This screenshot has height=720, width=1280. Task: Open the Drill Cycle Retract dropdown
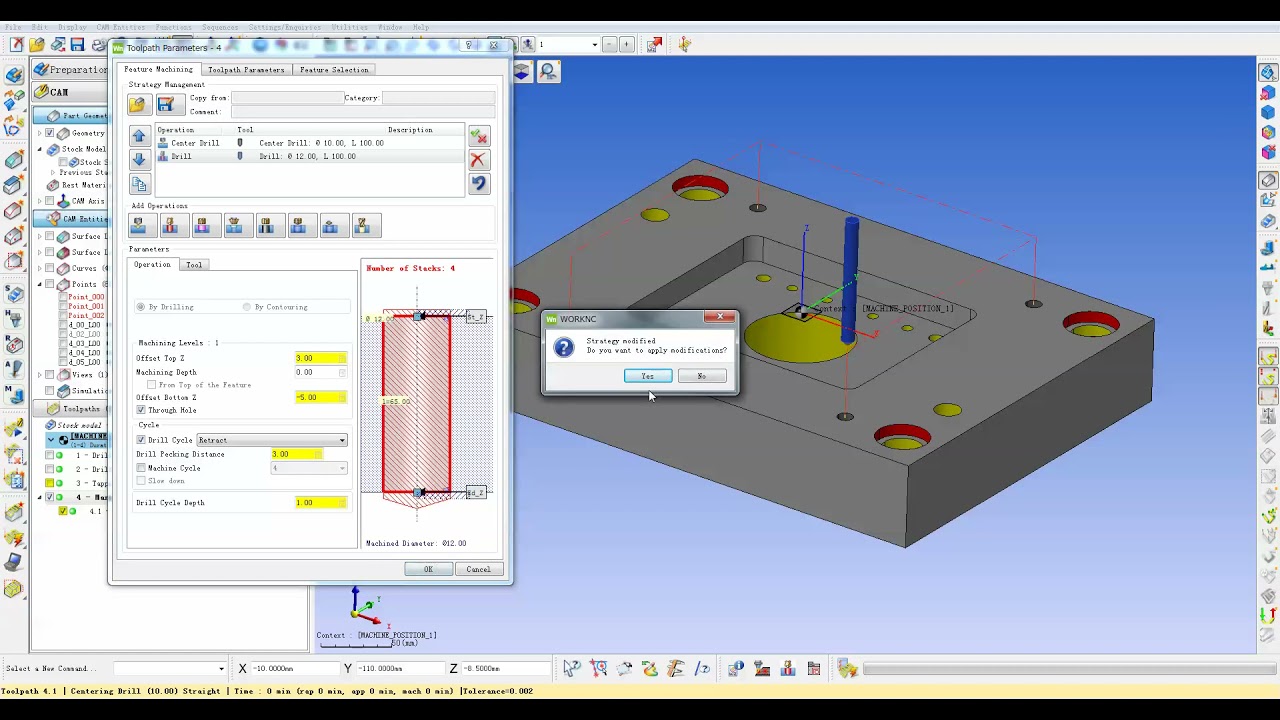pyautogui.click(x=272, y=440)
